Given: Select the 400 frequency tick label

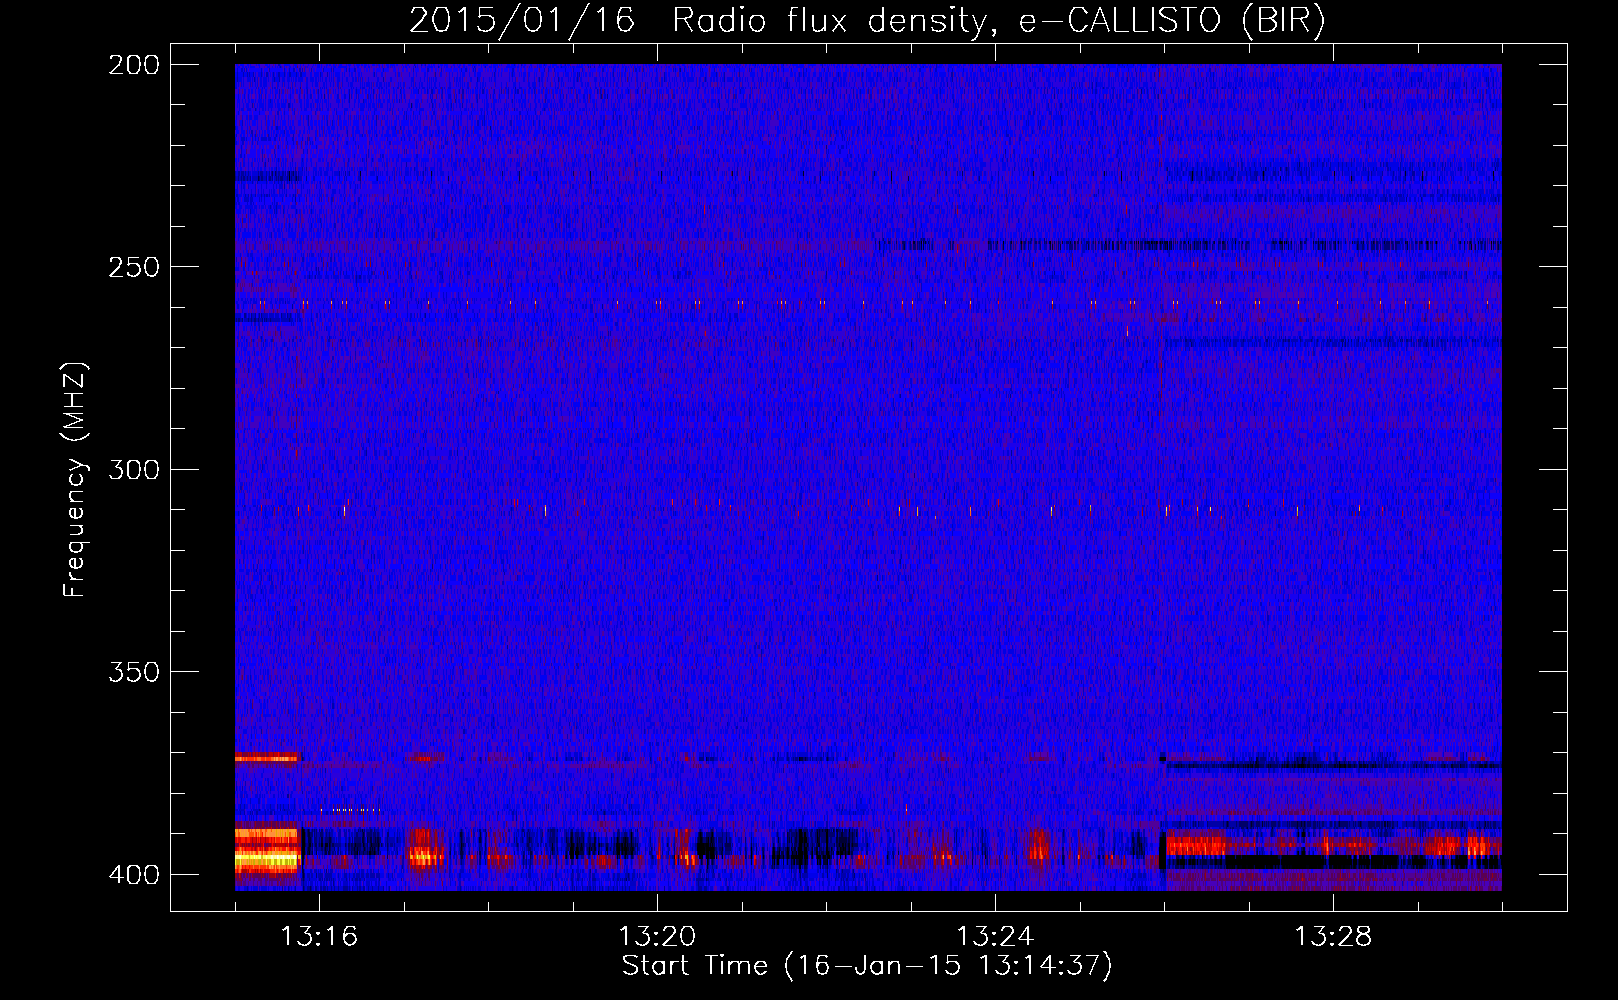Looking at the screenshot, I should (134, 875).
